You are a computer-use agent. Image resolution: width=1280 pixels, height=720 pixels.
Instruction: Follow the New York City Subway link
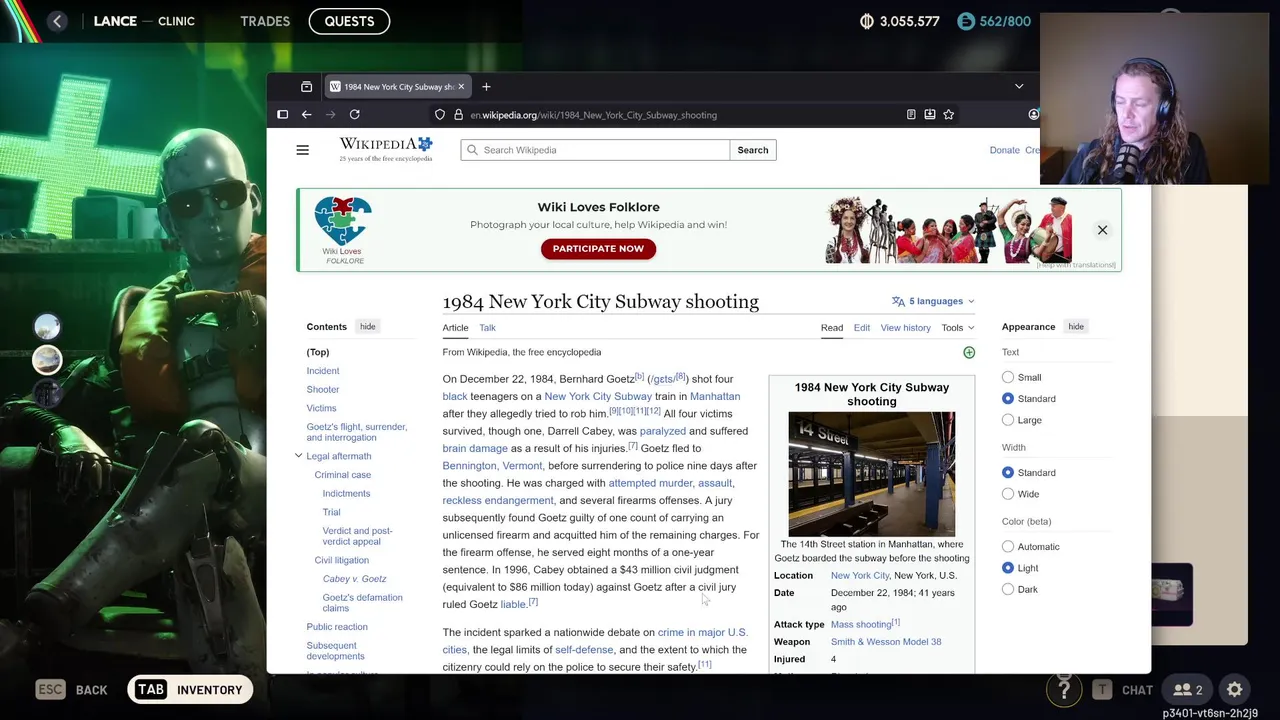click(x=598, y=396)
